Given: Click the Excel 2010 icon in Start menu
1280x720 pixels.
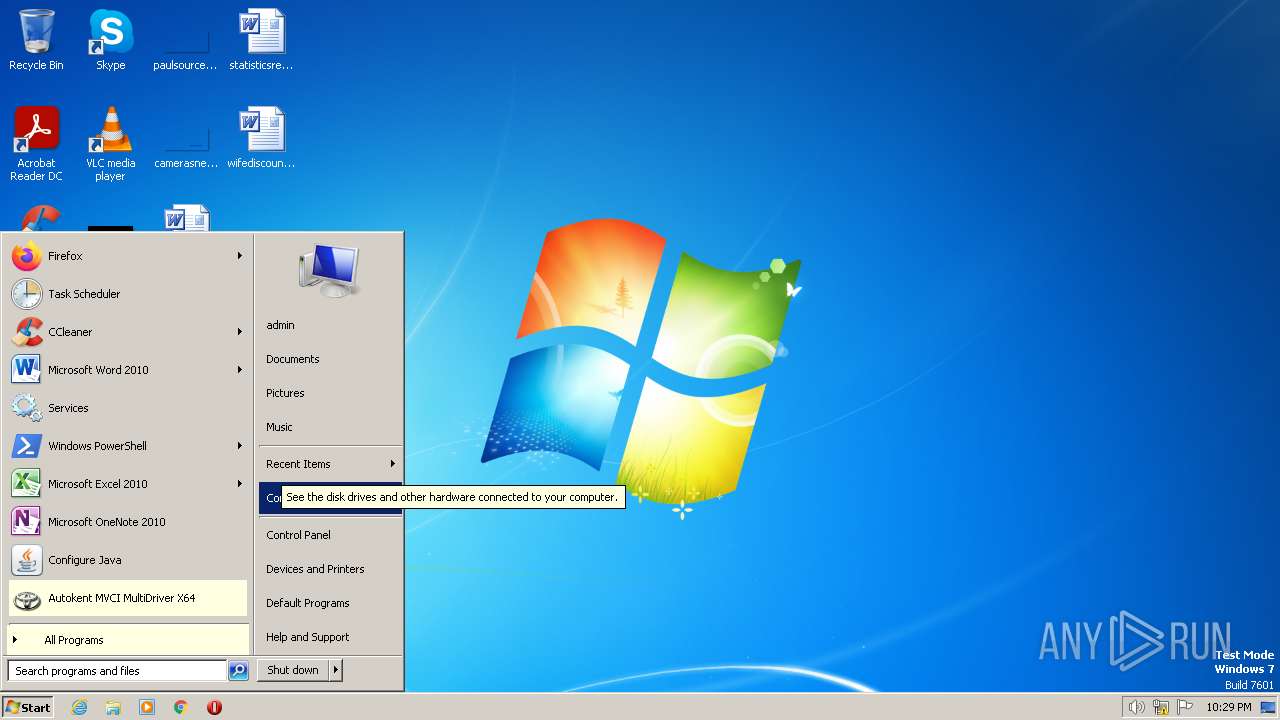Looking at the screenshot, I should point(27,484).
